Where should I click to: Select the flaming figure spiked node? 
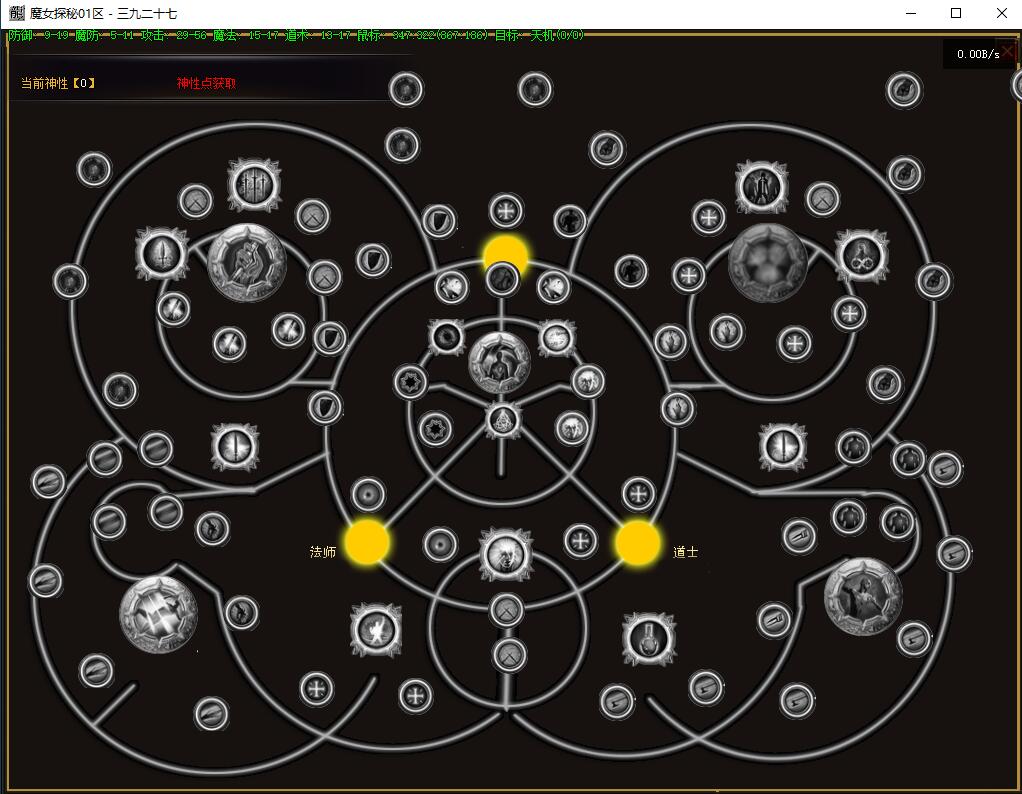pos(377,630)
